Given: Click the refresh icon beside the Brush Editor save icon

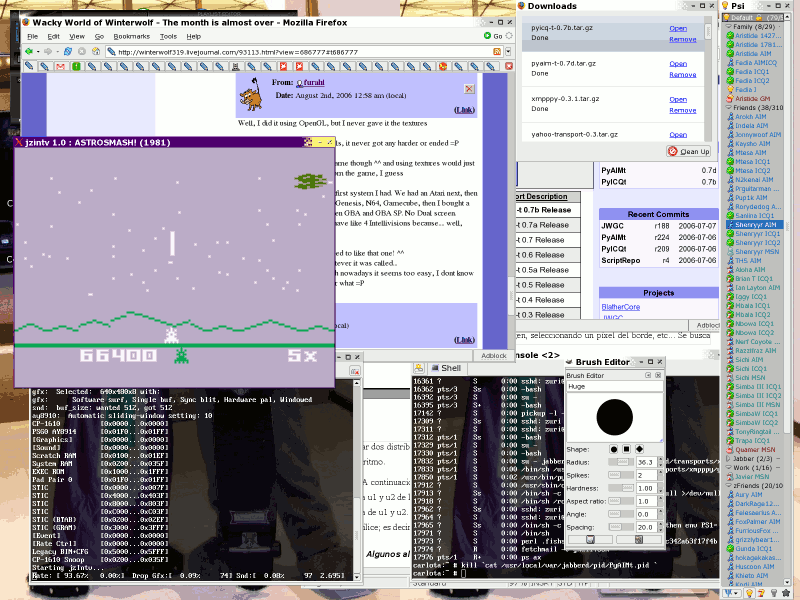Looking at the screenshot, I should coord(637,540).
